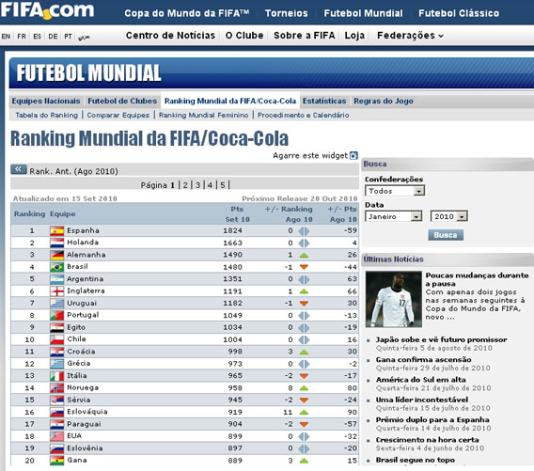Click the previous ranking double-arrow icon
The image size is (534, 471).
[x=19, y=169]
